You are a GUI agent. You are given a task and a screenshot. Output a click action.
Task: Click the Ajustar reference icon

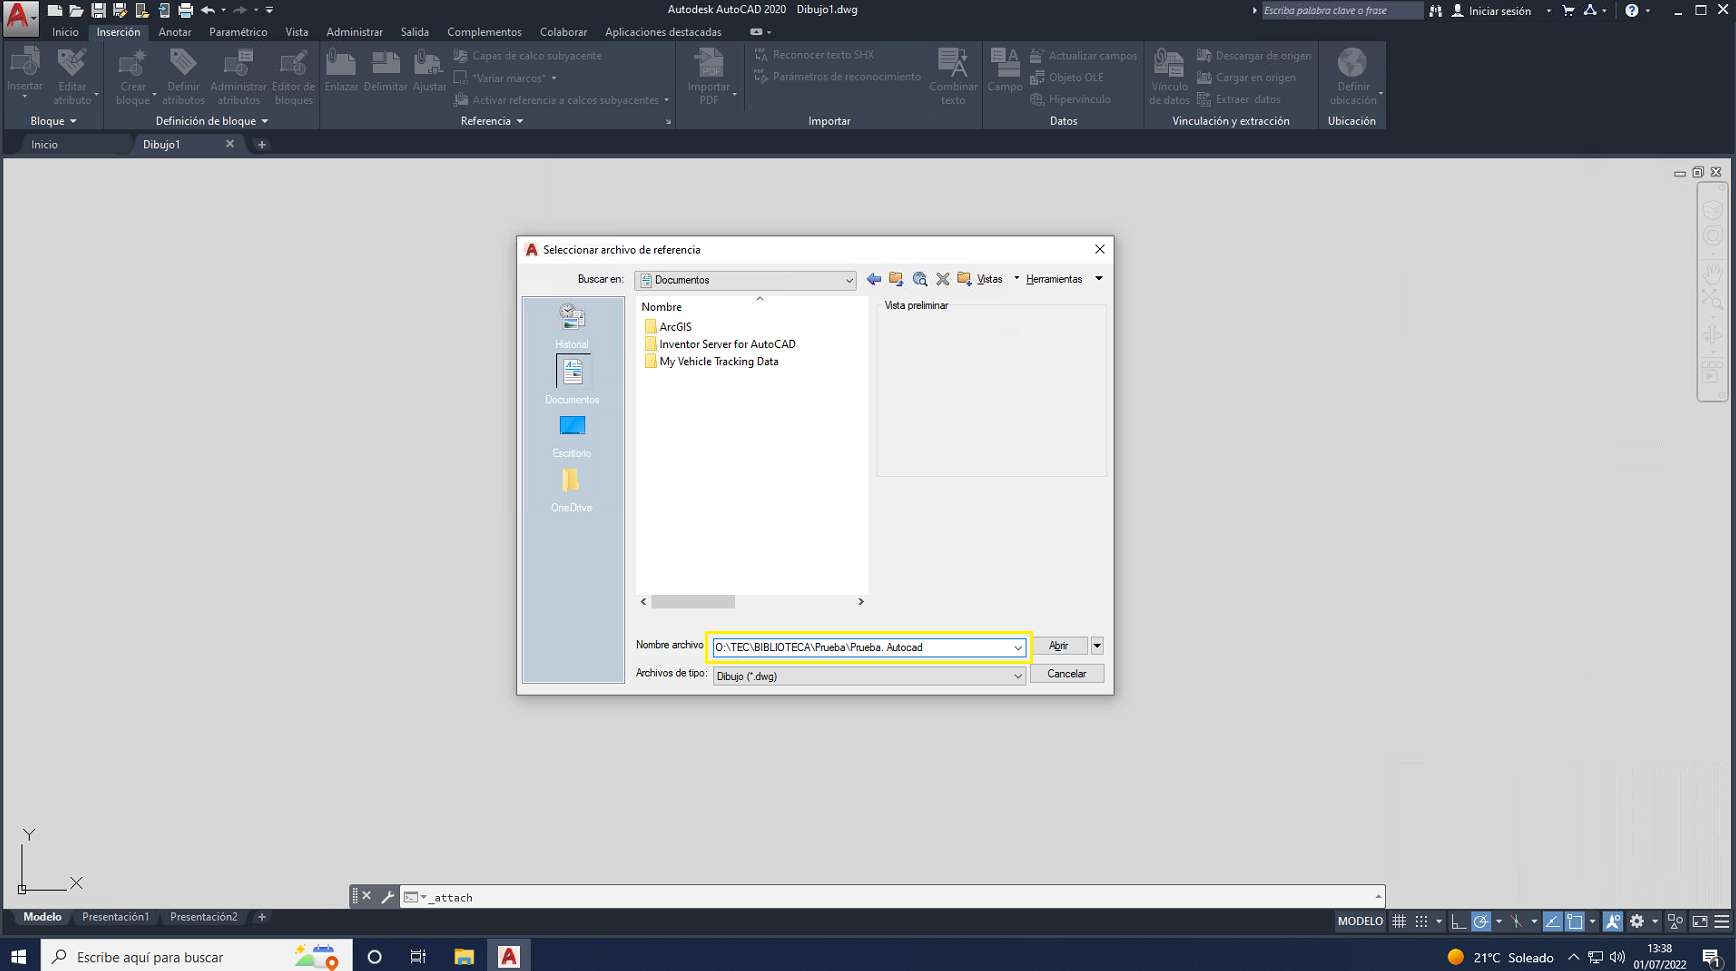429,63
